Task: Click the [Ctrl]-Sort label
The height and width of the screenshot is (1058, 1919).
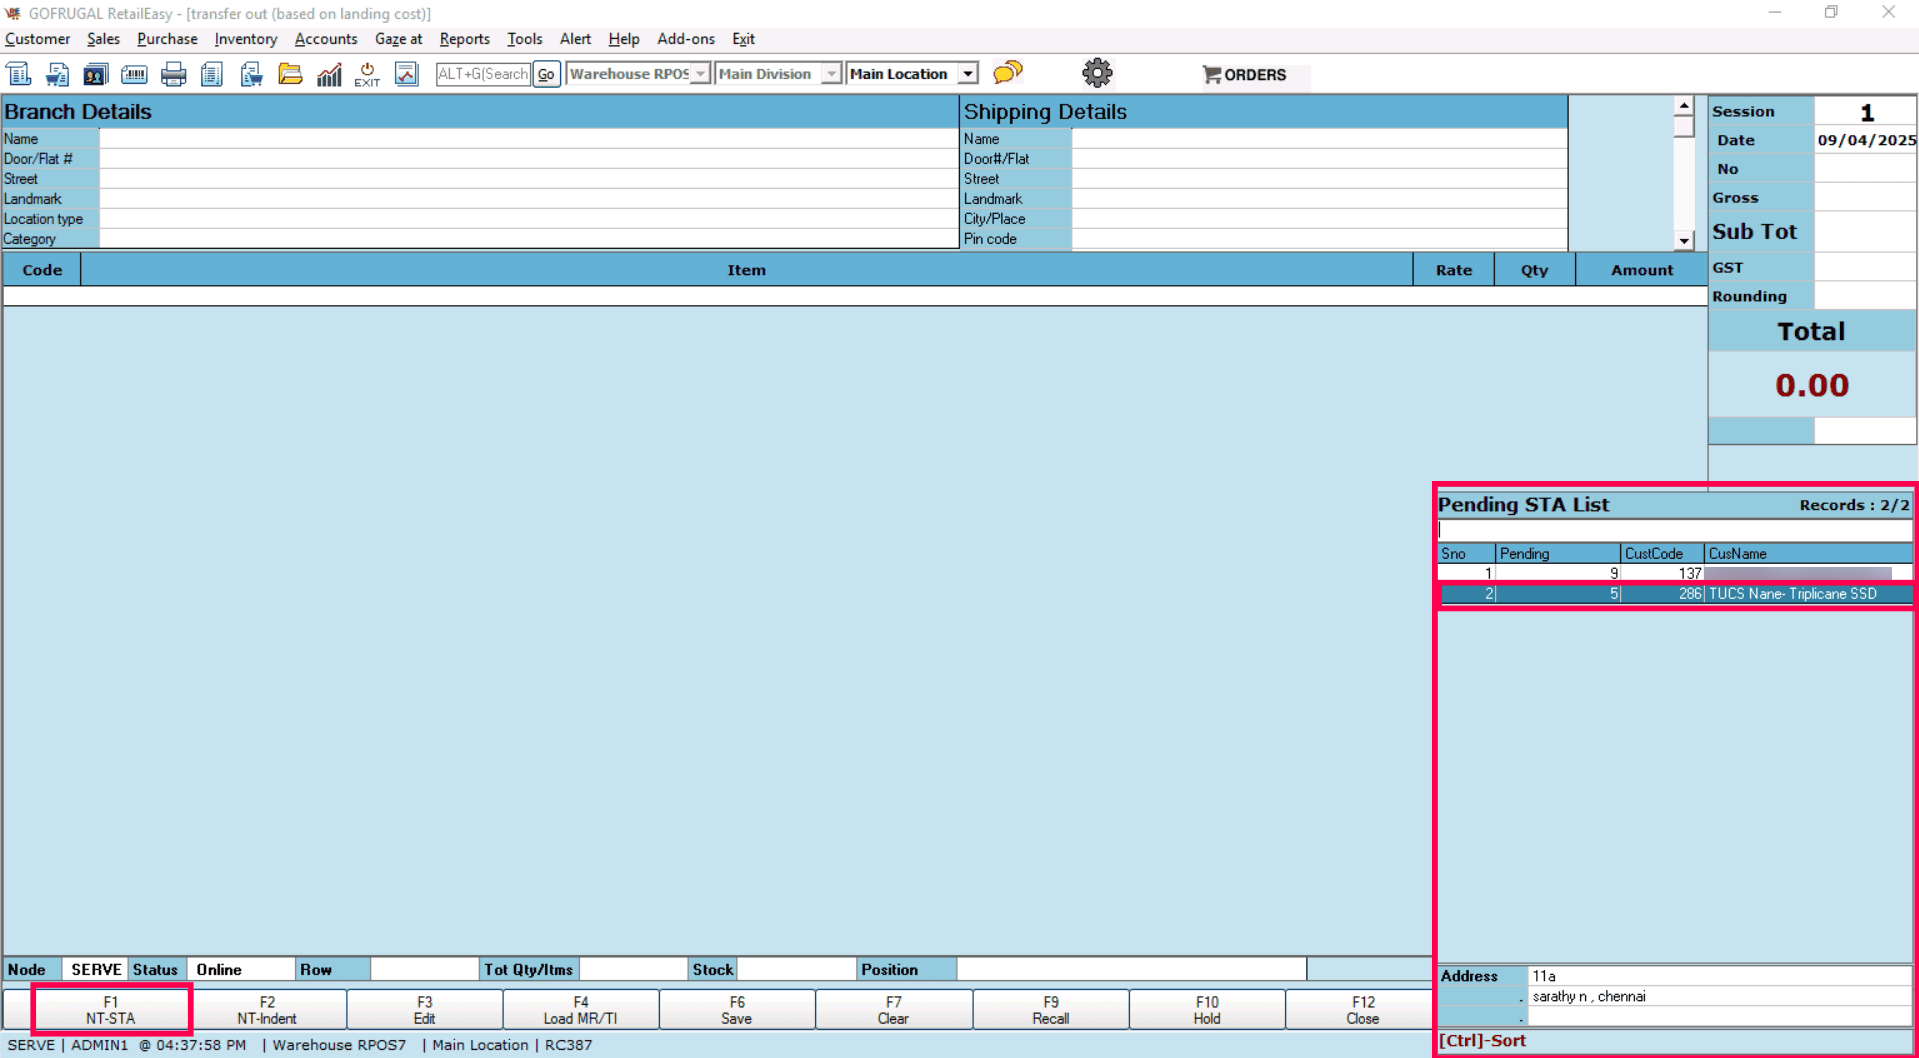Action: pos(1482,1041)
